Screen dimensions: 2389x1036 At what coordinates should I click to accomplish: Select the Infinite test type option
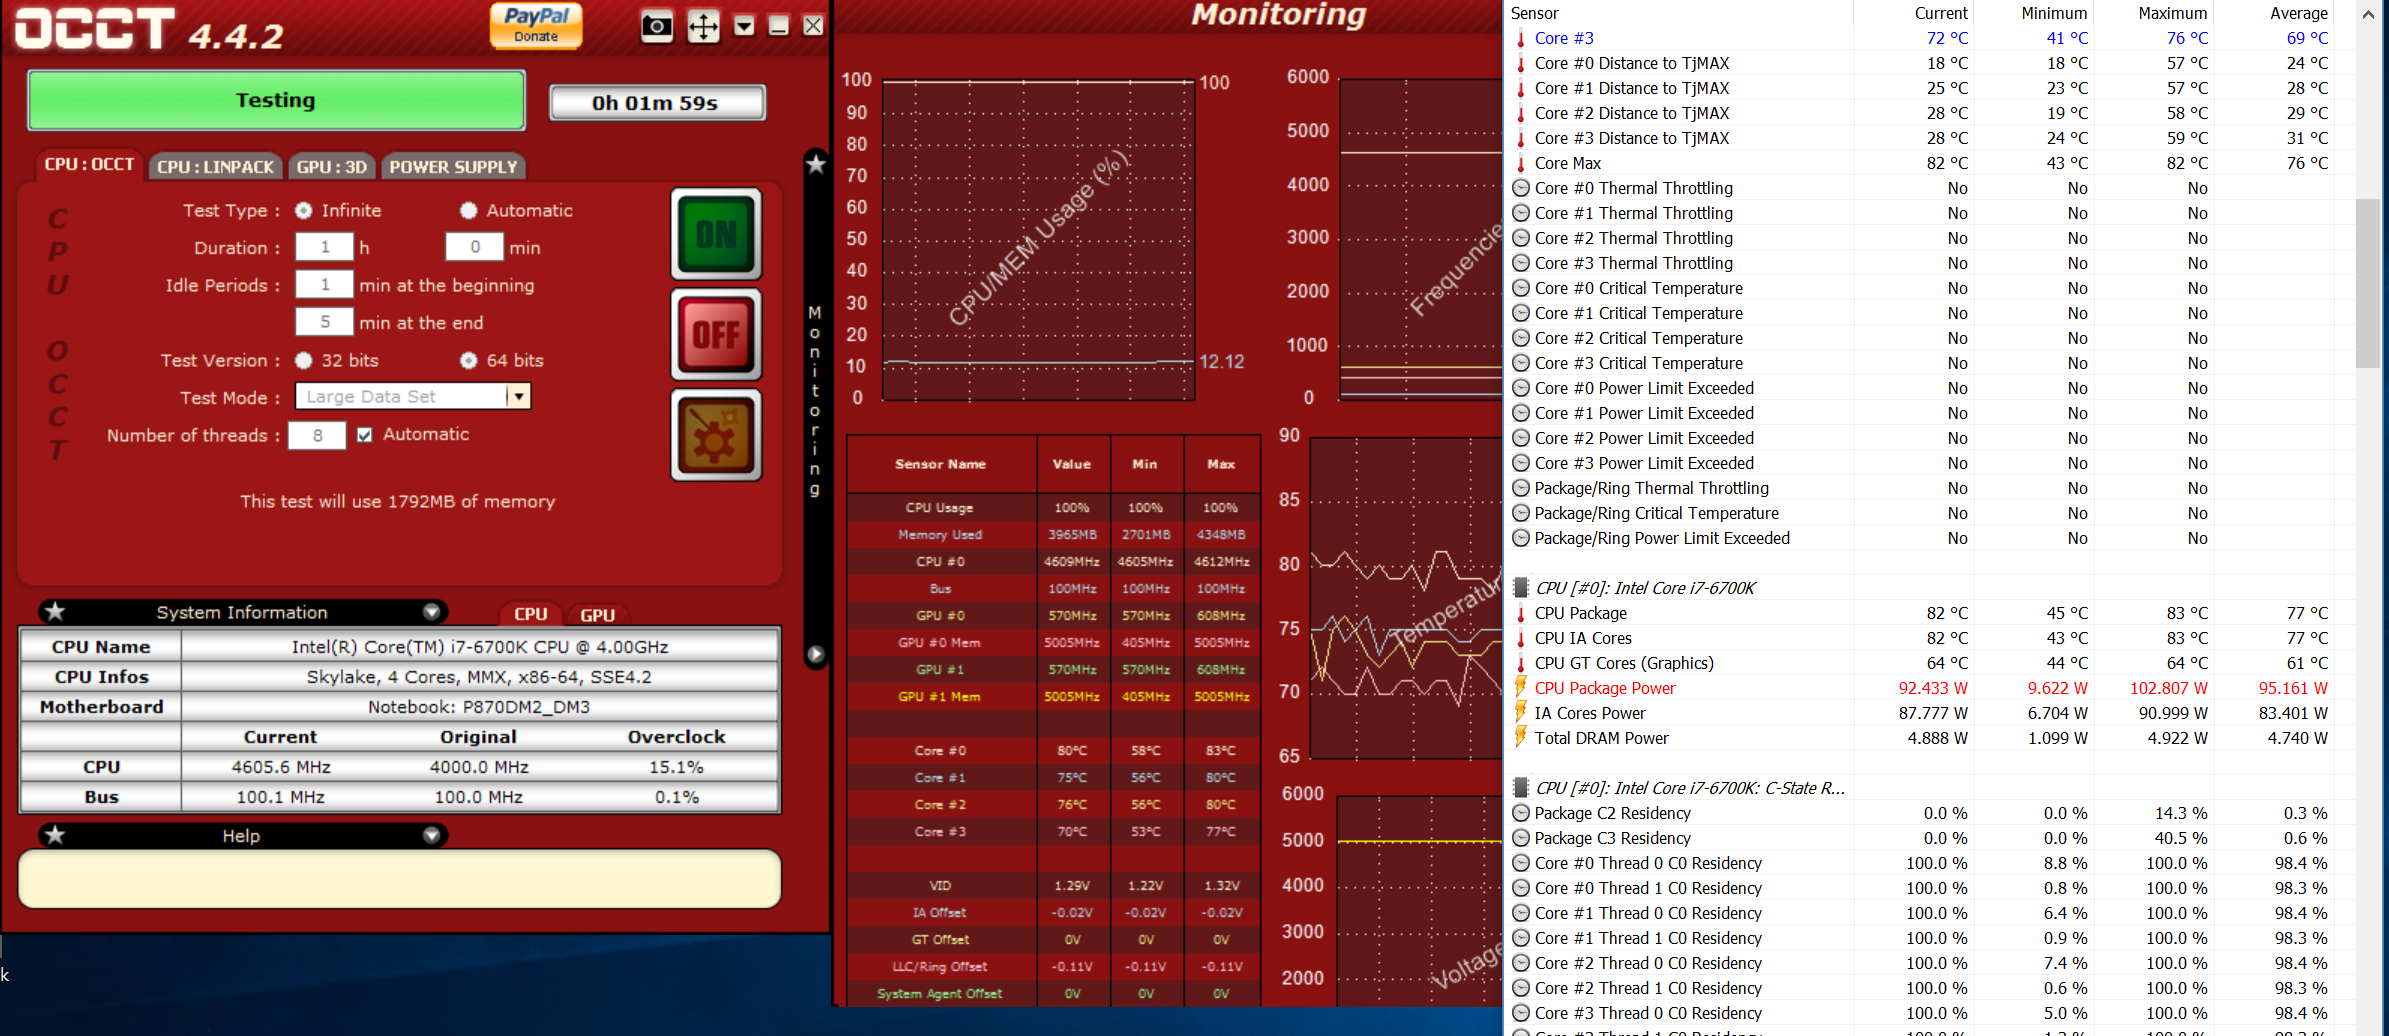tap(304, 210)
